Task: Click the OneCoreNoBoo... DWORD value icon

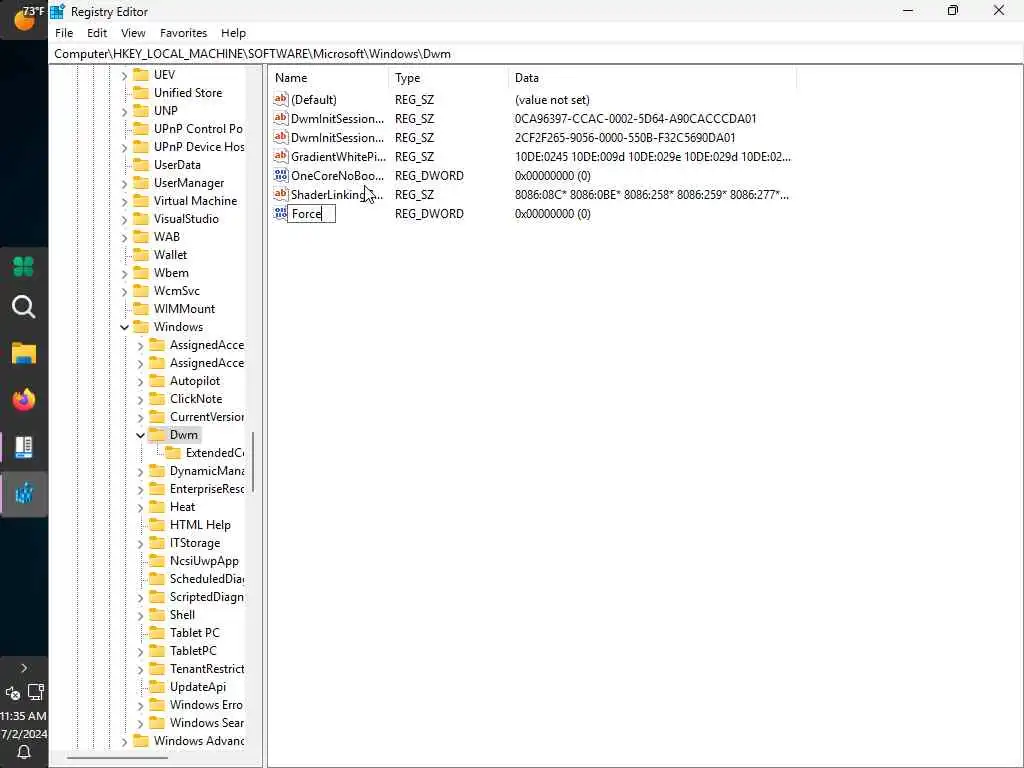Action: click(x=281, y=175)
